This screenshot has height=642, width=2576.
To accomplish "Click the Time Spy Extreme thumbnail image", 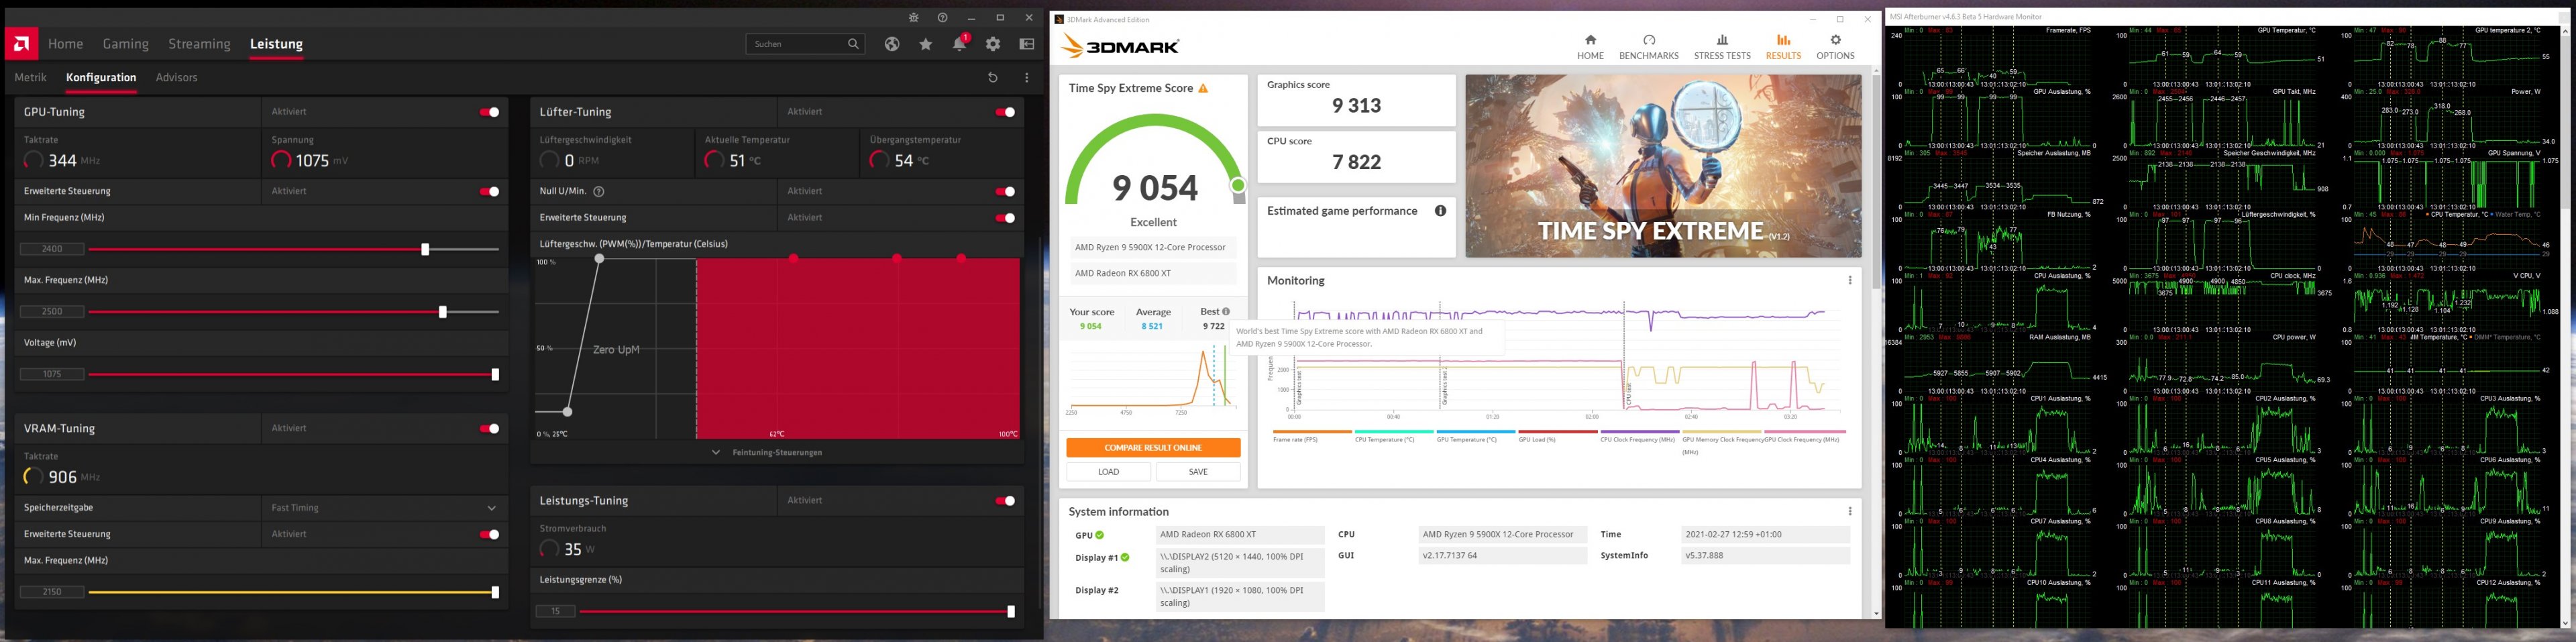I will 1663,166.
